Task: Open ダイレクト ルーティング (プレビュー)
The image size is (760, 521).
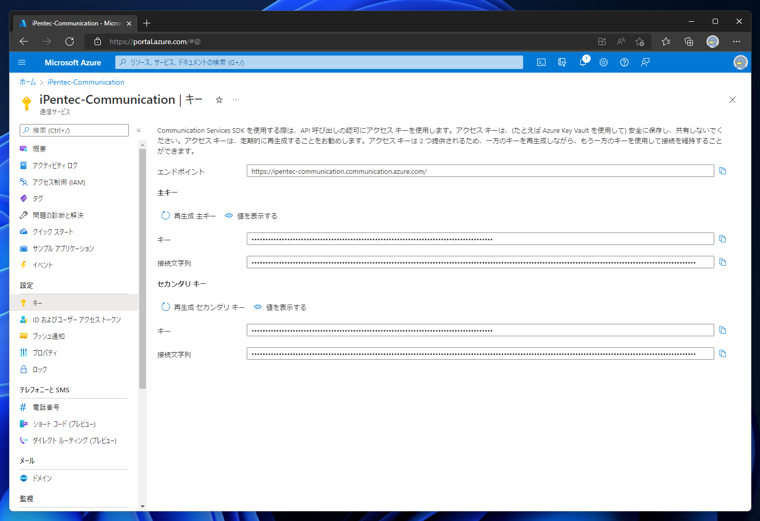Action: (74, 440)
